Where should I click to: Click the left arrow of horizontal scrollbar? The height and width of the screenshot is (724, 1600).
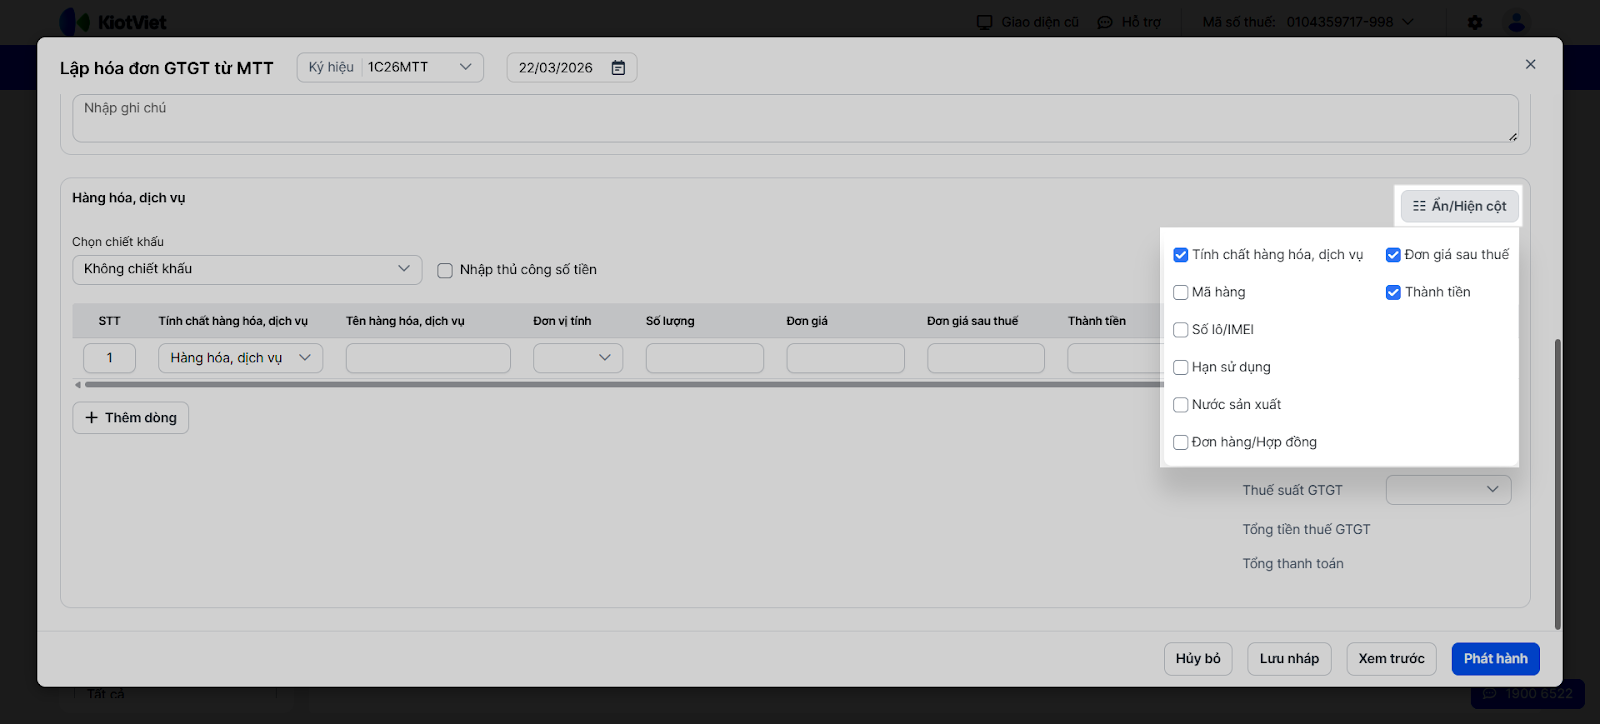(78, 384)
